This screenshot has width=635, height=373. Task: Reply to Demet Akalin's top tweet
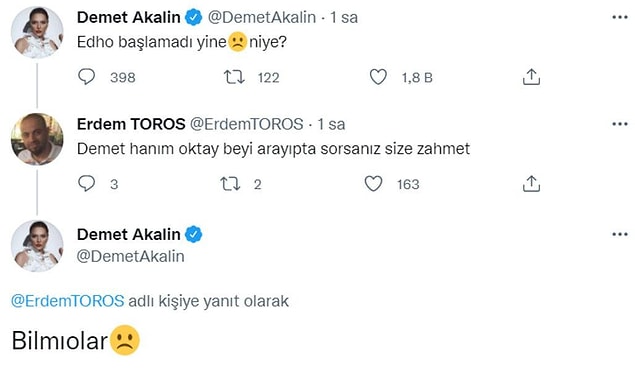tap(86, 77)
